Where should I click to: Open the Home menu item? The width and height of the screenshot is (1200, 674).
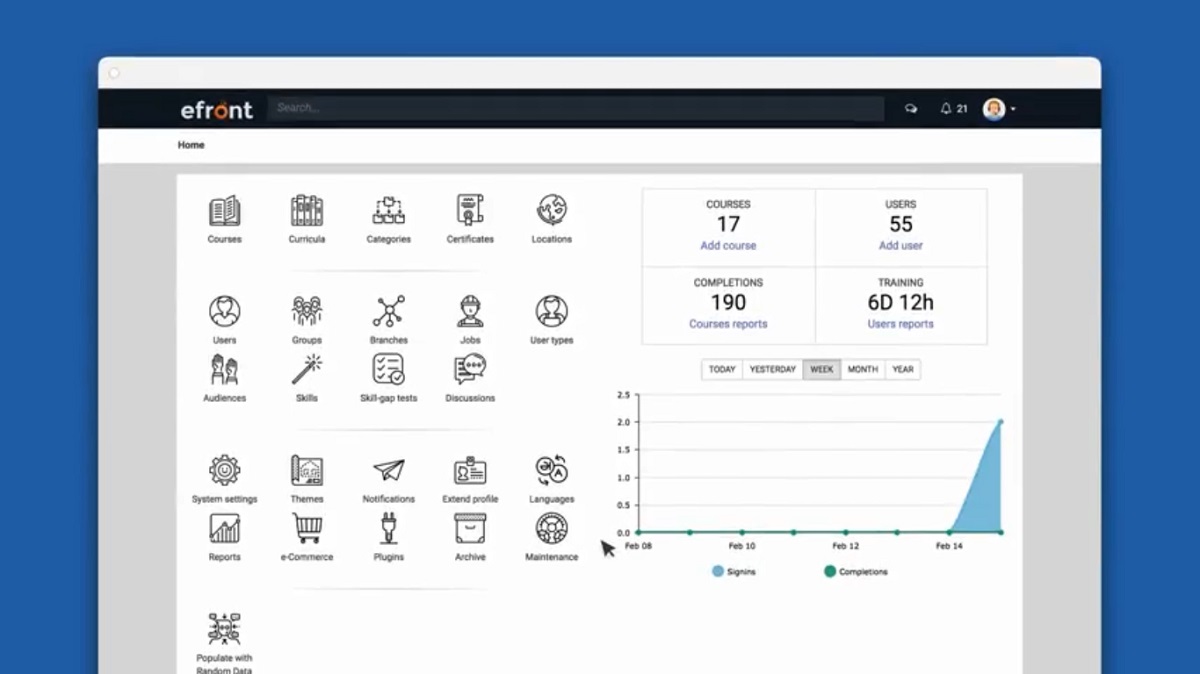coord(190,145)
